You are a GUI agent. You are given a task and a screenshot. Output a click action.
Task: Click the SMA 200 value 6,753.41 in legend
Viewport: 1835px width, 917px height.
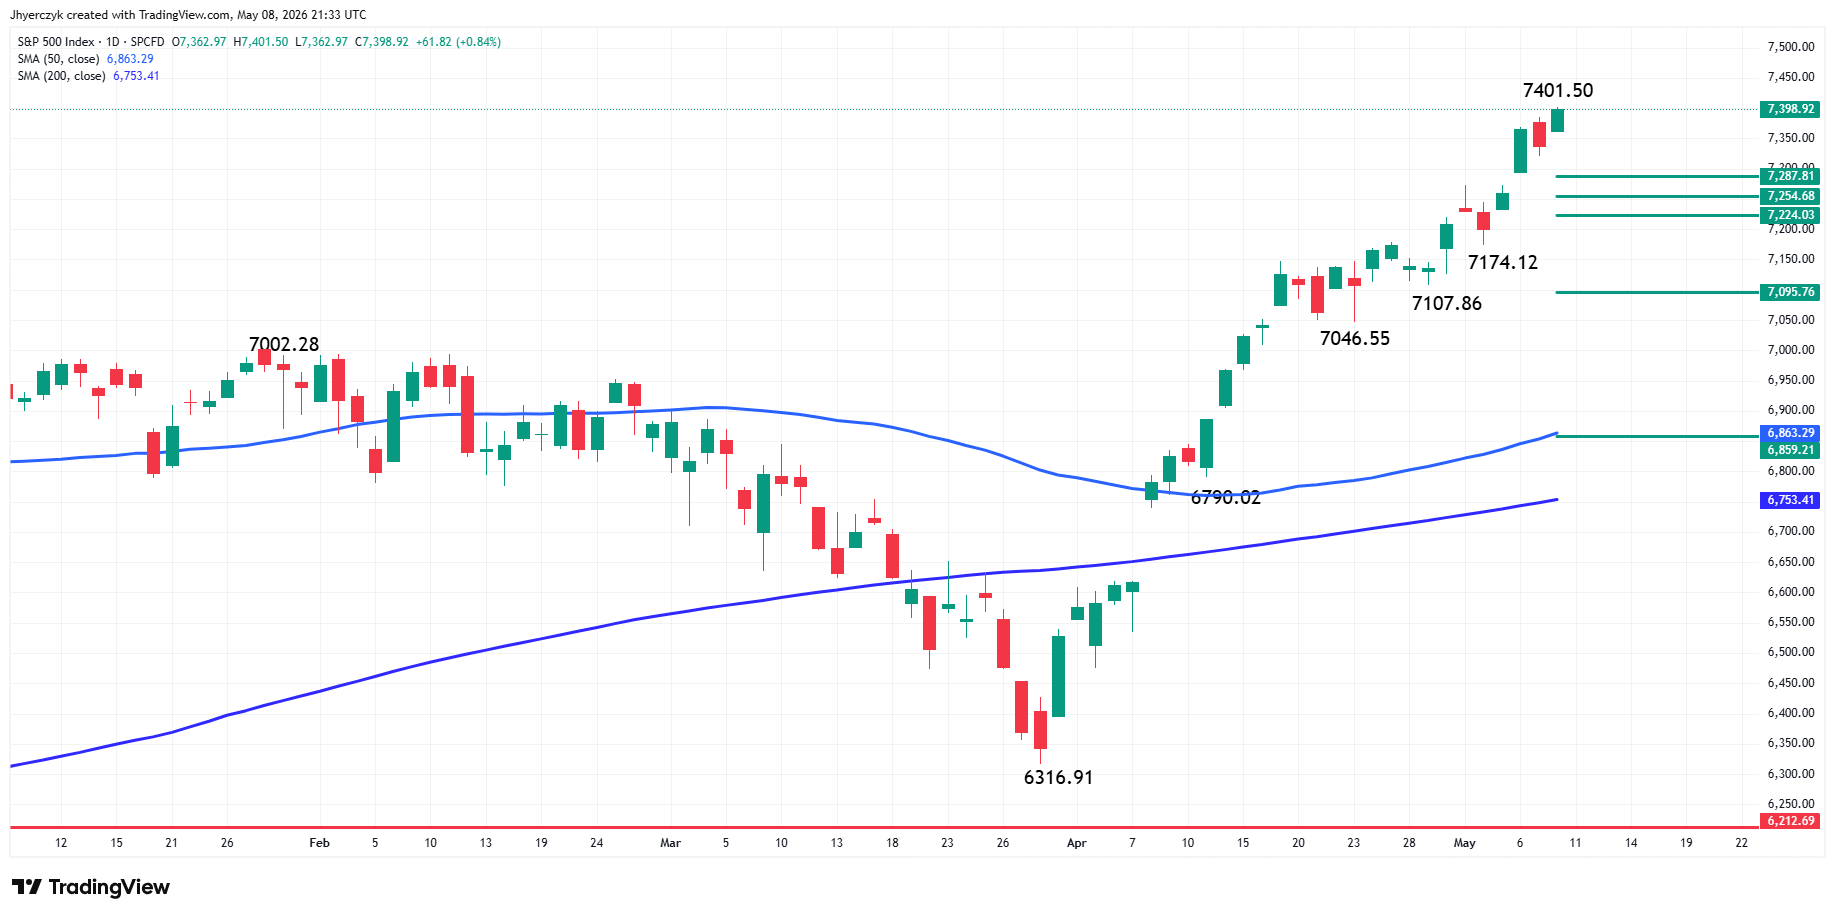(x=136, y=76)
